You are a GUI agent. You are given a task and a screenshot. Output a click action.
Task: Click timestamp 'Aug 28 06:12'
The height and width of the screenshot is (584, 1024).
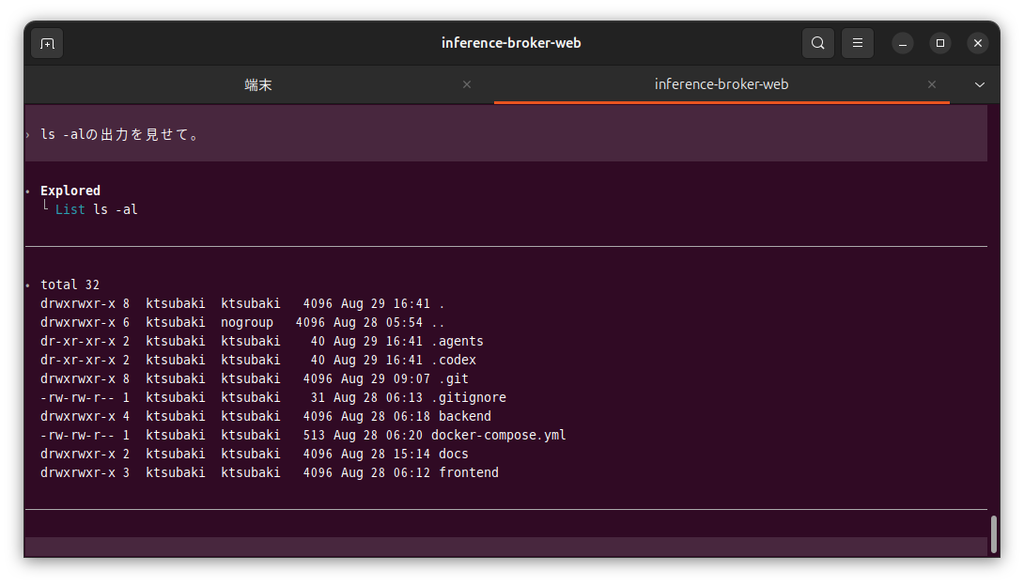385,472
